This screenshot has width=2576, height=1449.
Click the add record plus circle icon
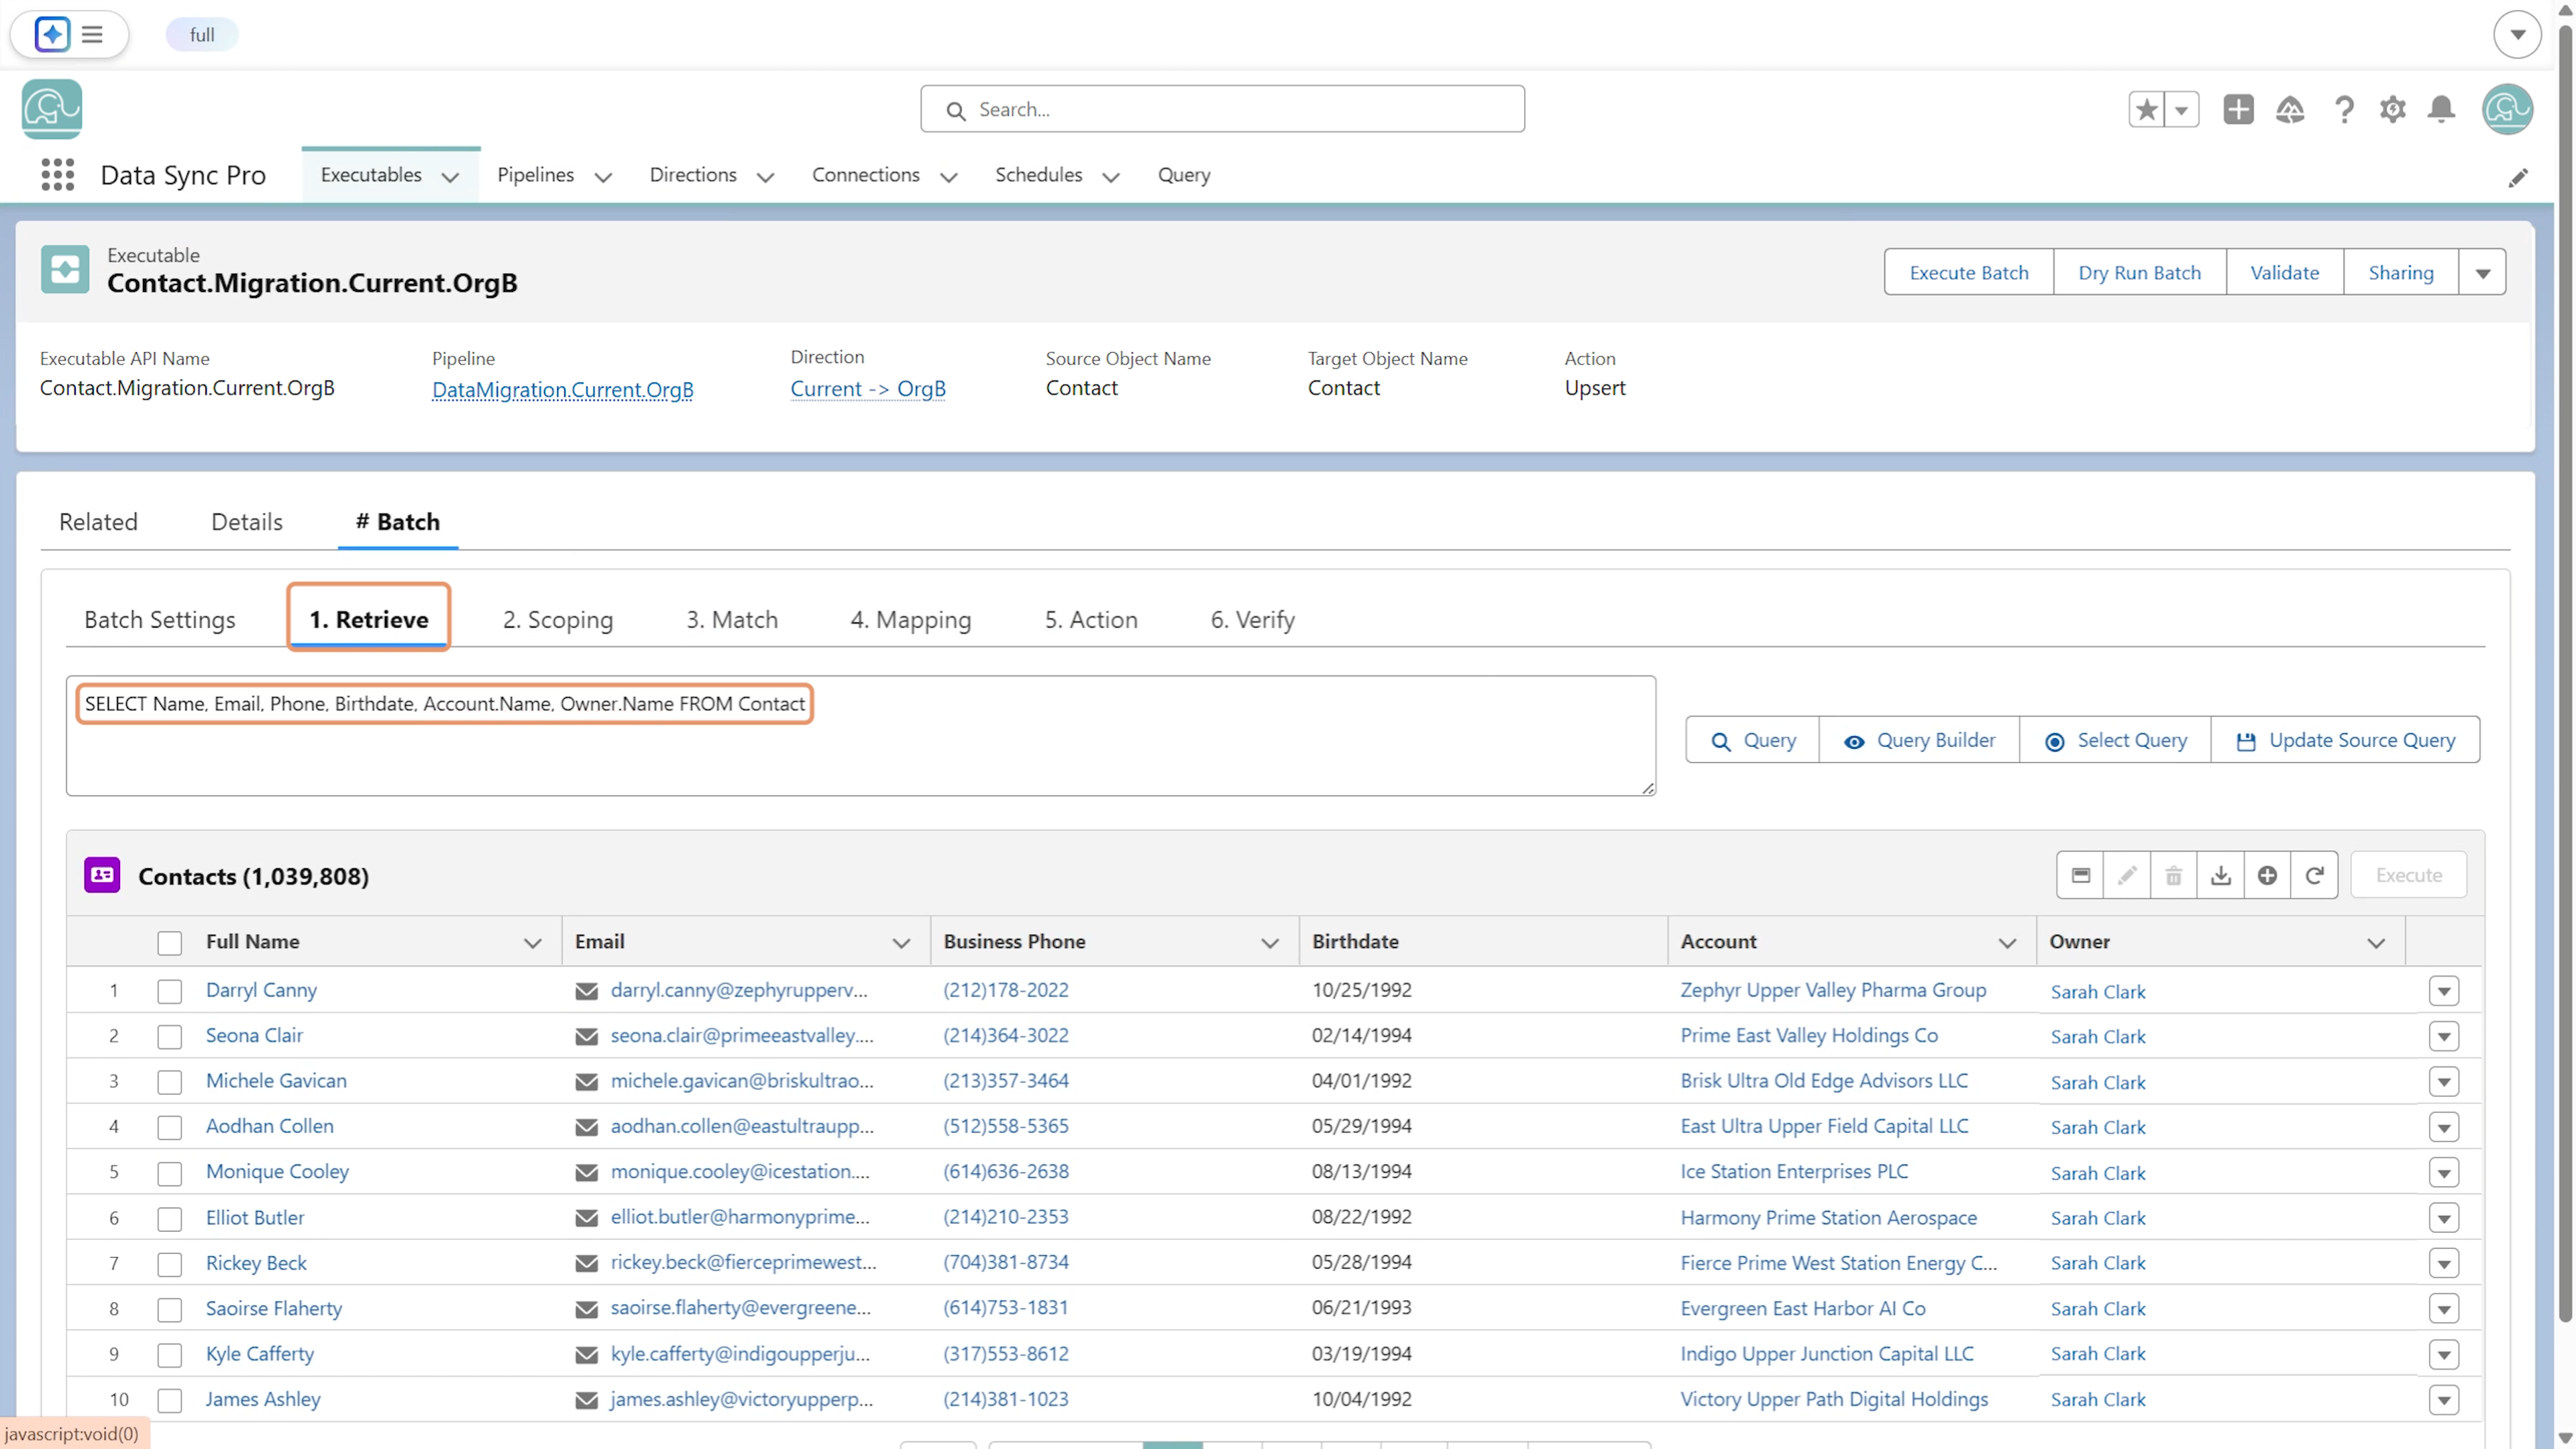2267,875
